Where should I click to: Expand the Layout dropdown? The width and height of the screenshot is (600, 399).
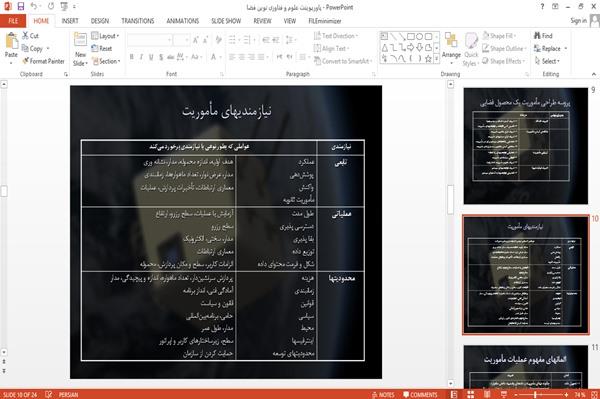click(105, 36)
